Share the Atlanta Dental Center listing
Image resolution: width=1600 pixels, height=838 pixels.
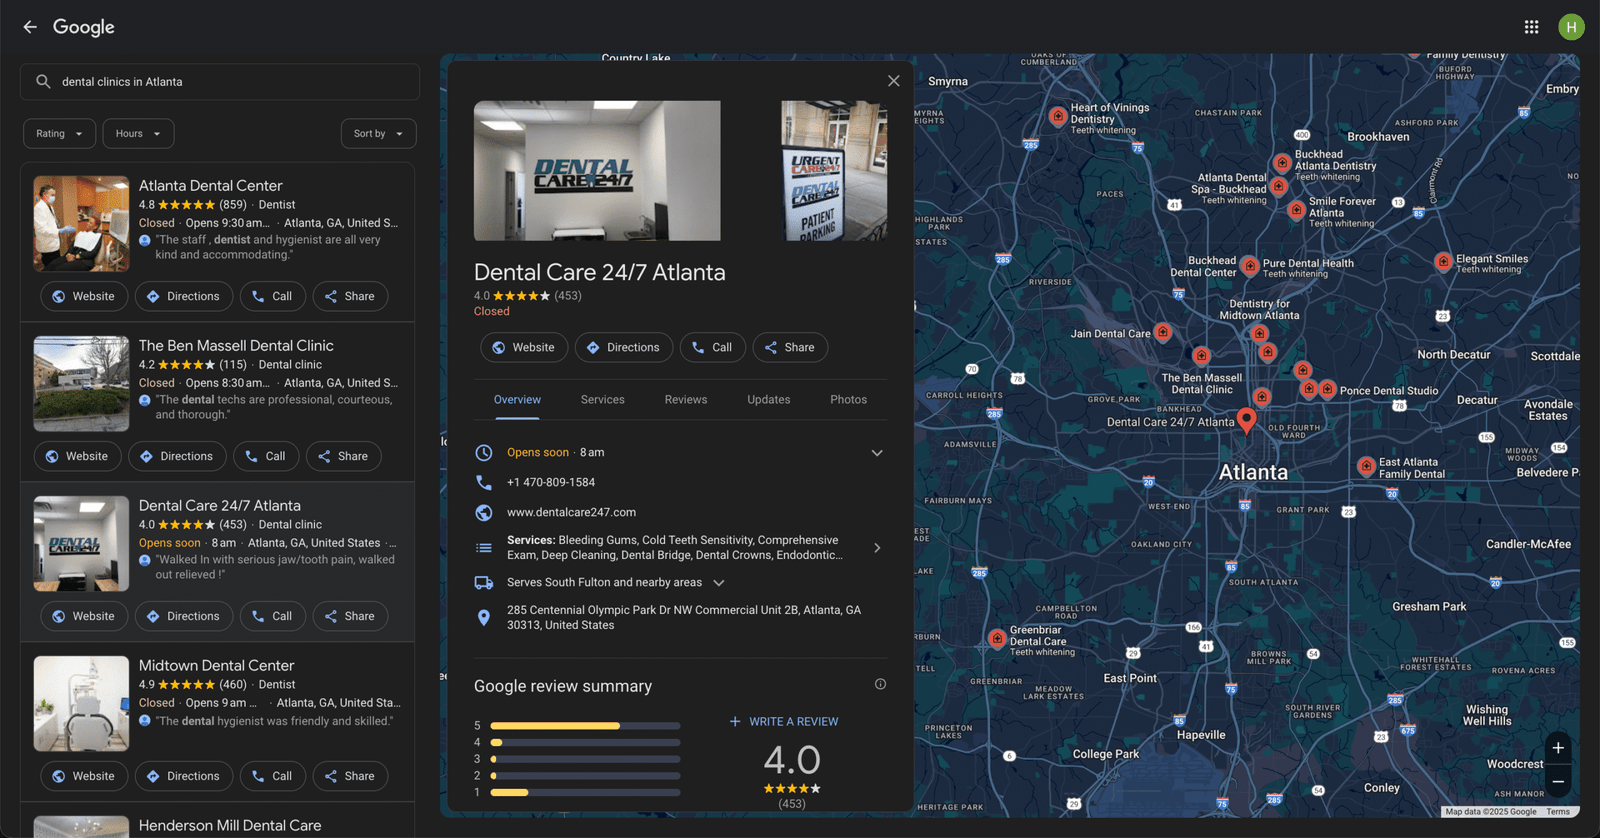pyautogui.click(x=350, y=296)
